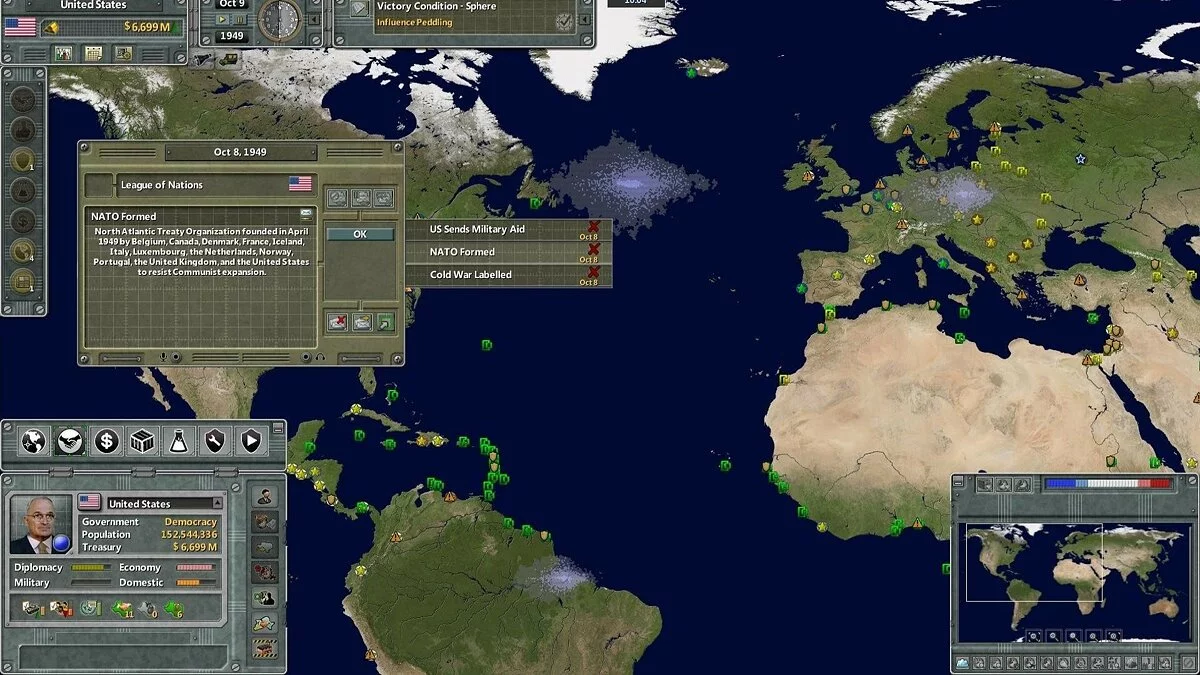The width and height of the screenshot is (1200, 675).
Task: Click the bomb icon labeled 0
Action: pos(147,609)
